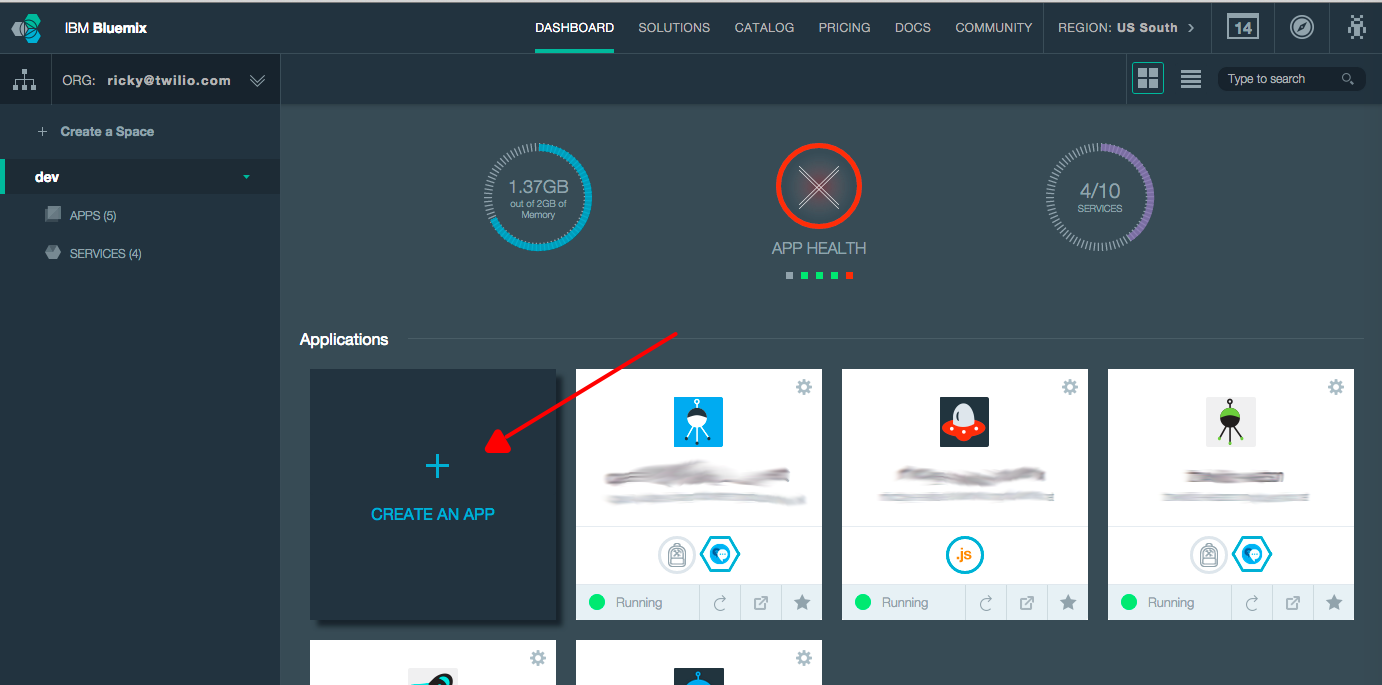Image resolution: width=1382 pixels, height=685 pixels.
Task: Open the CATALOG menu item
Action: pyautogui.click(x=764, y=28)
